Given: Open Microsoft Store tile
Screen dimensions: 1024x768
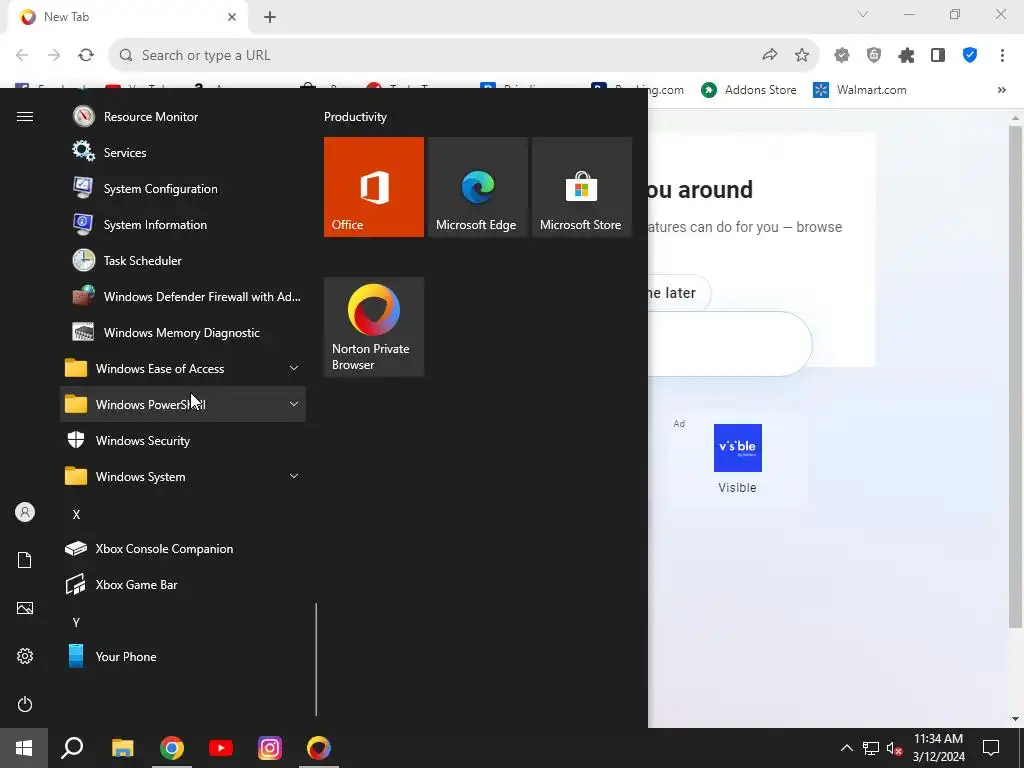Looking at the screenshot, I should tap(582, 187).
